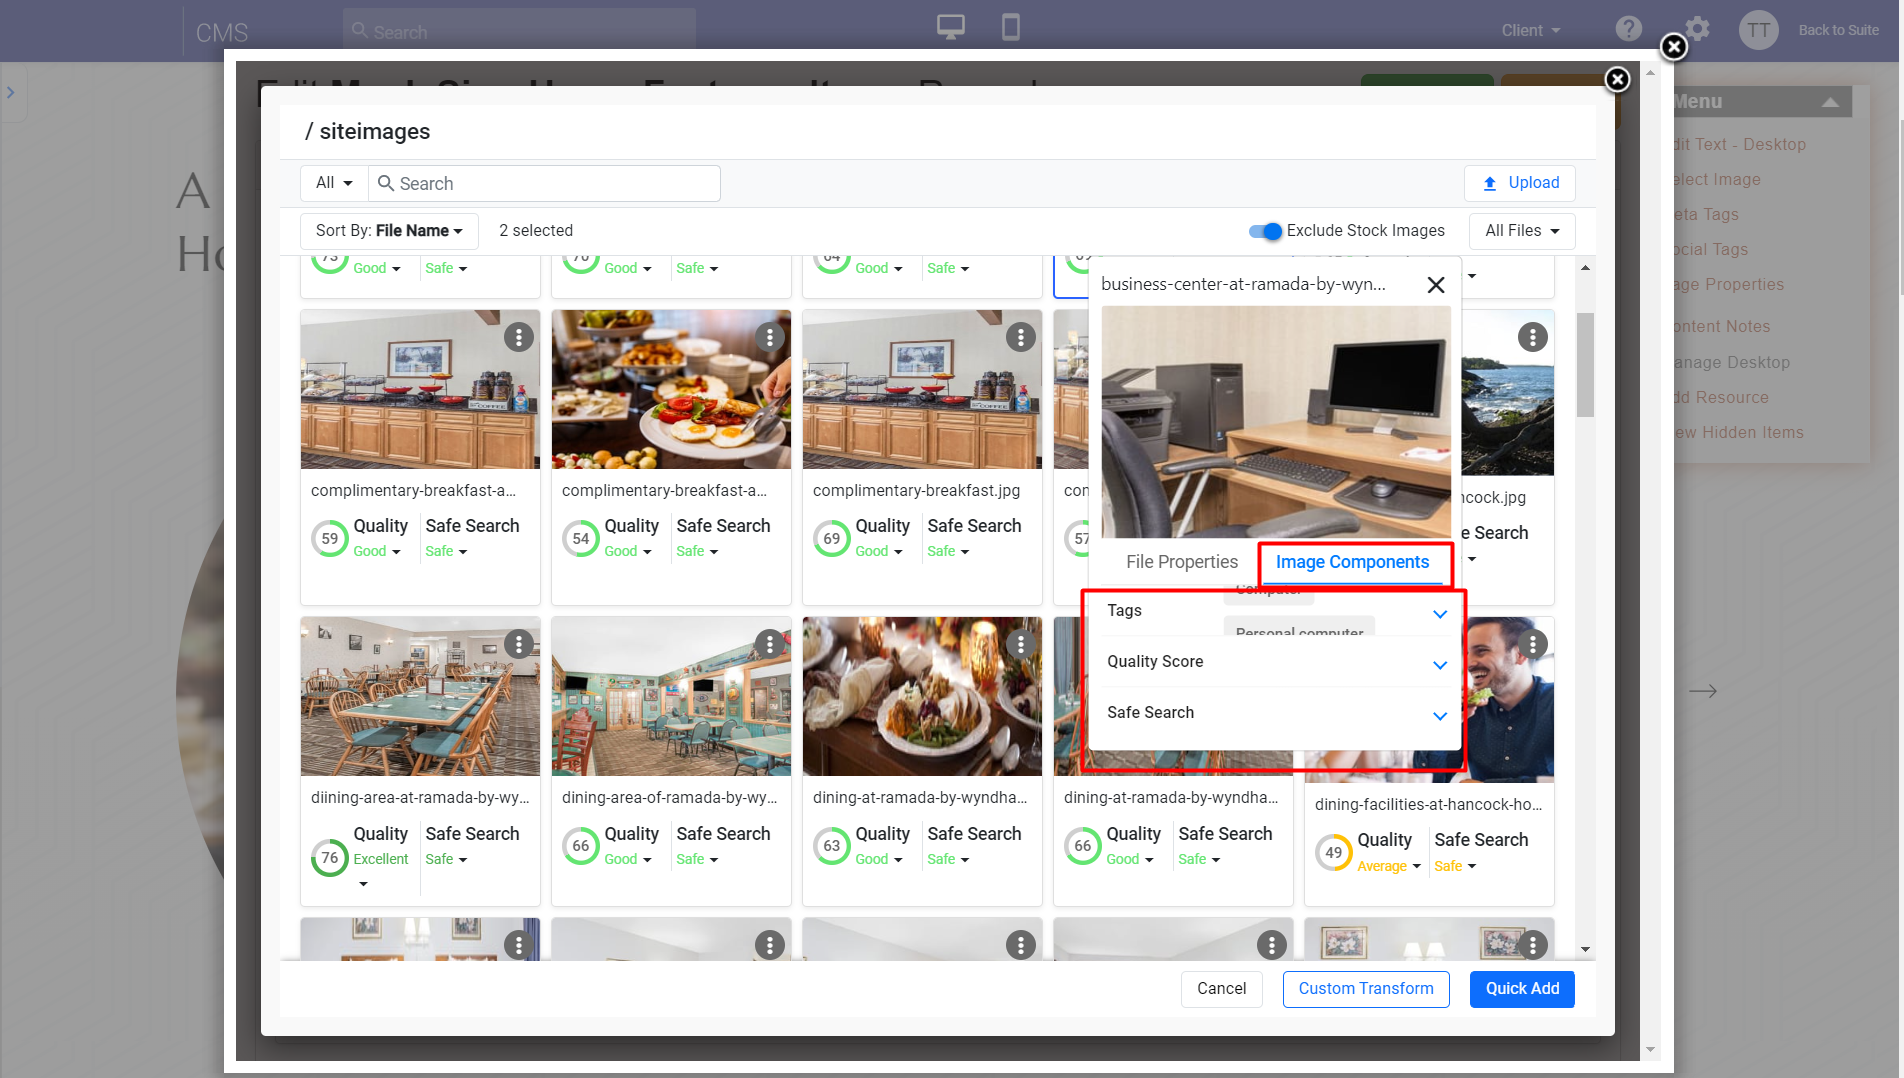Screen dimensions: 1904x1078
Task: Click the '2 selected' status text
Action: [536, 231]
